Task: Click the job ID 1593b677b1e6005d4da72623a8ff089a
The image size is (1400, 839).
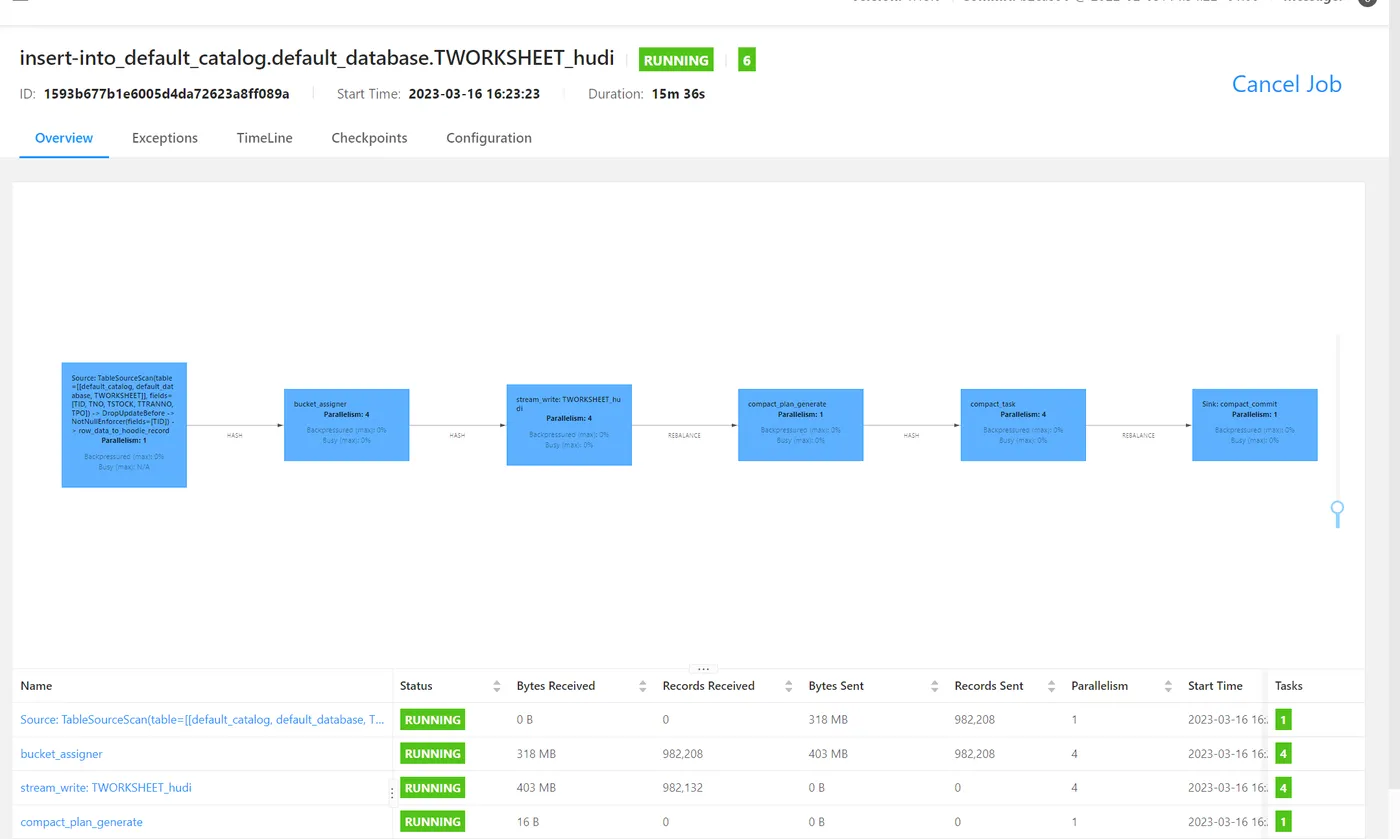Action: [166, 94]
